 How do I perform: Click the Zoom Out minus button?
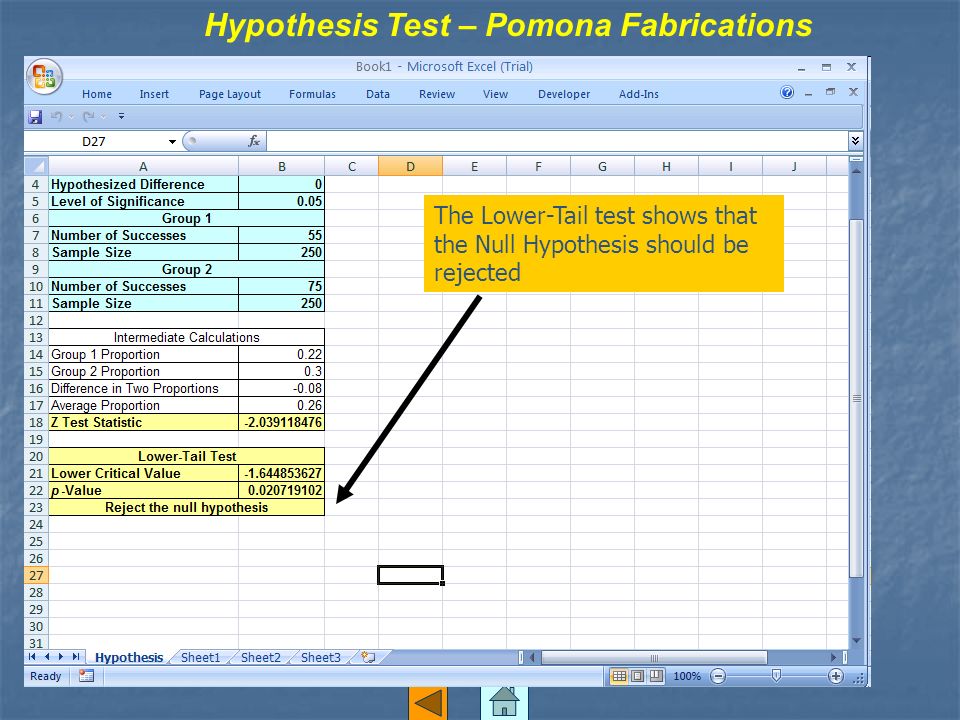[x=718, y=677]
